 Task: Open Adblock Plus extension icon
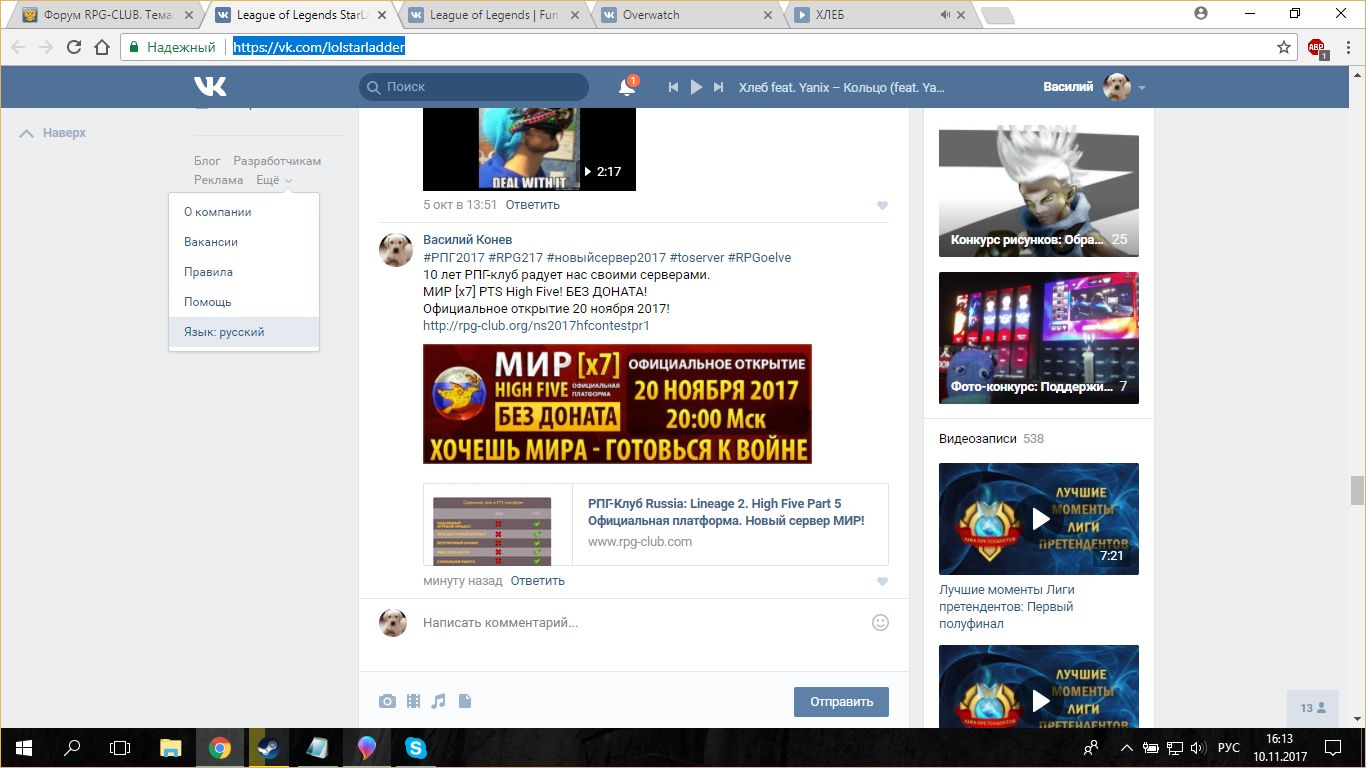(1316, 47)
